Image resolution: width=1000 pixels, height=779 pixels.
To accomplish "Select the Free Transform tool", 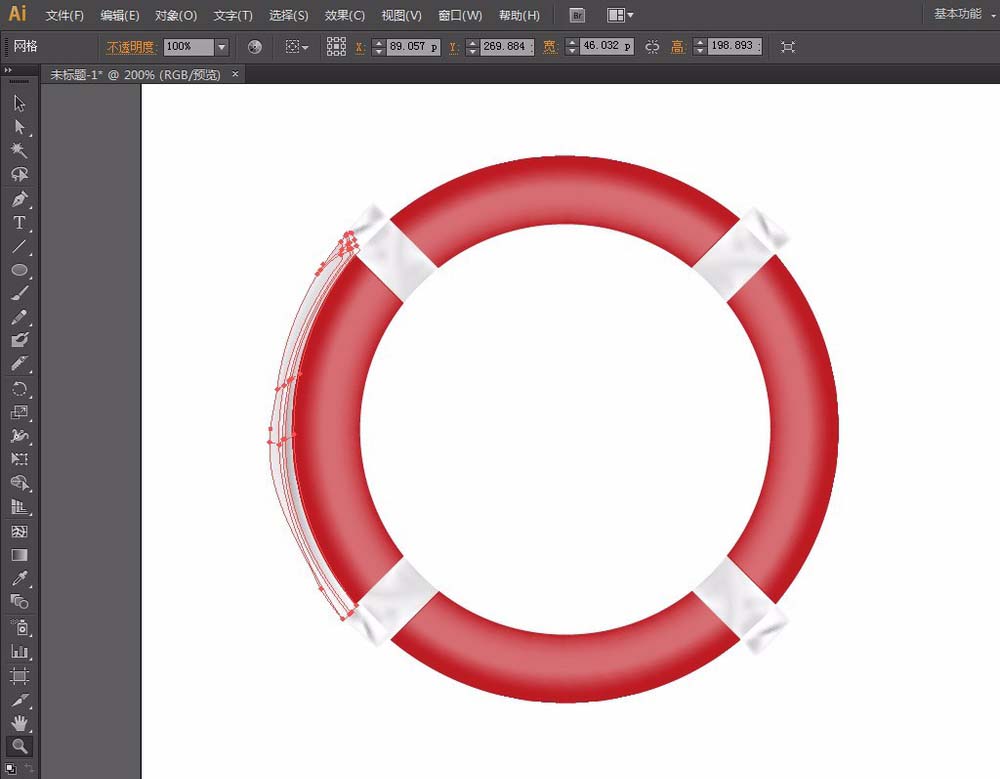I will [x=19, y=459].
